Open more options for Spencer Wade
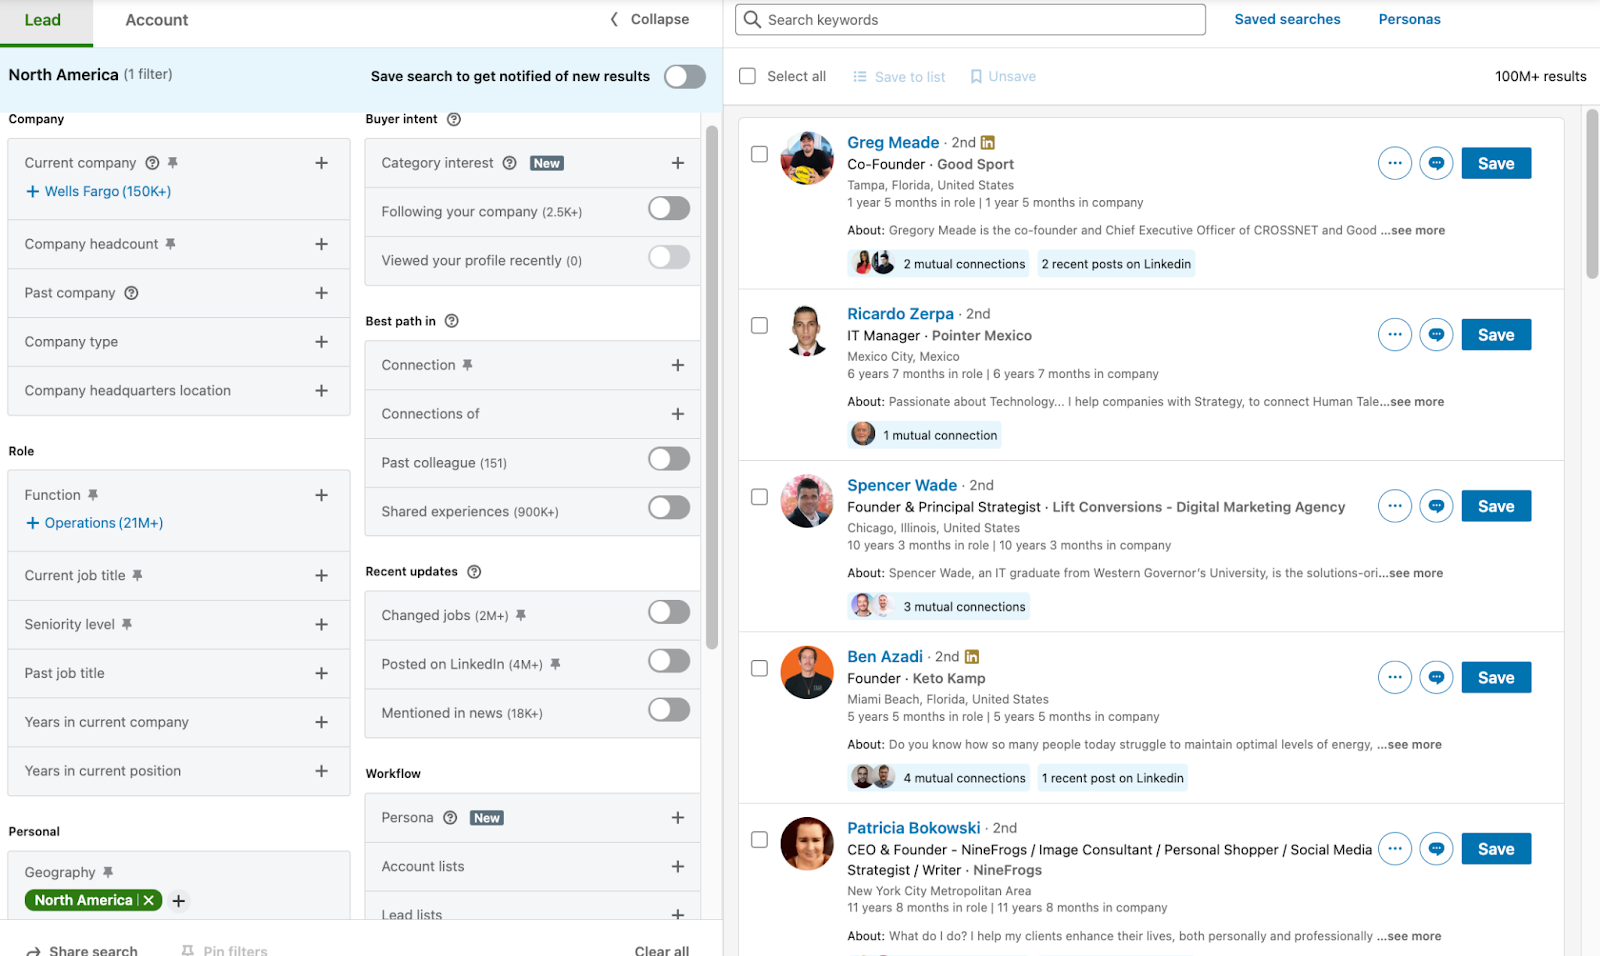Viewport: 1600px width, 956px height. pyautogui.click(x=1394, y=506)
